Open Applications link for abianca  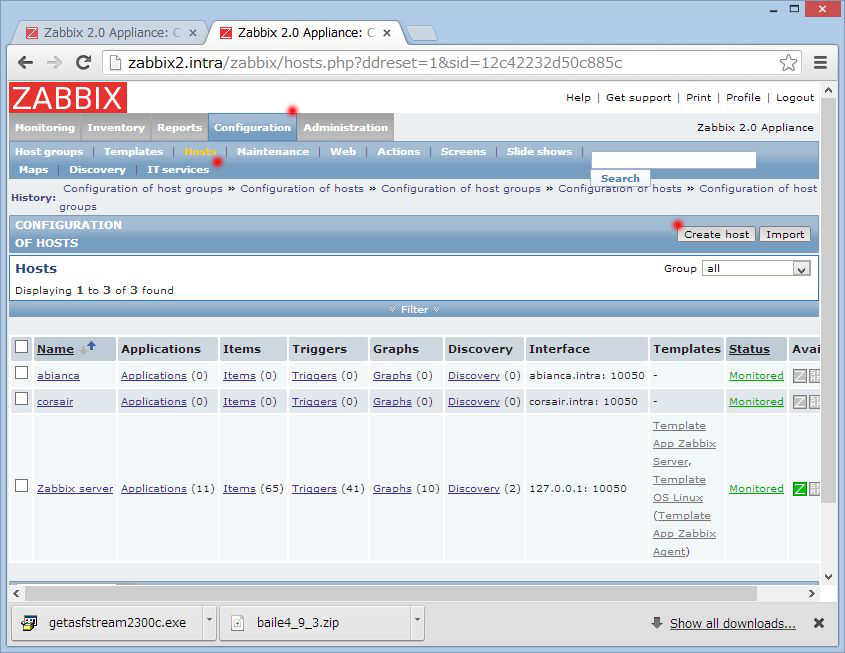(154, 376)
